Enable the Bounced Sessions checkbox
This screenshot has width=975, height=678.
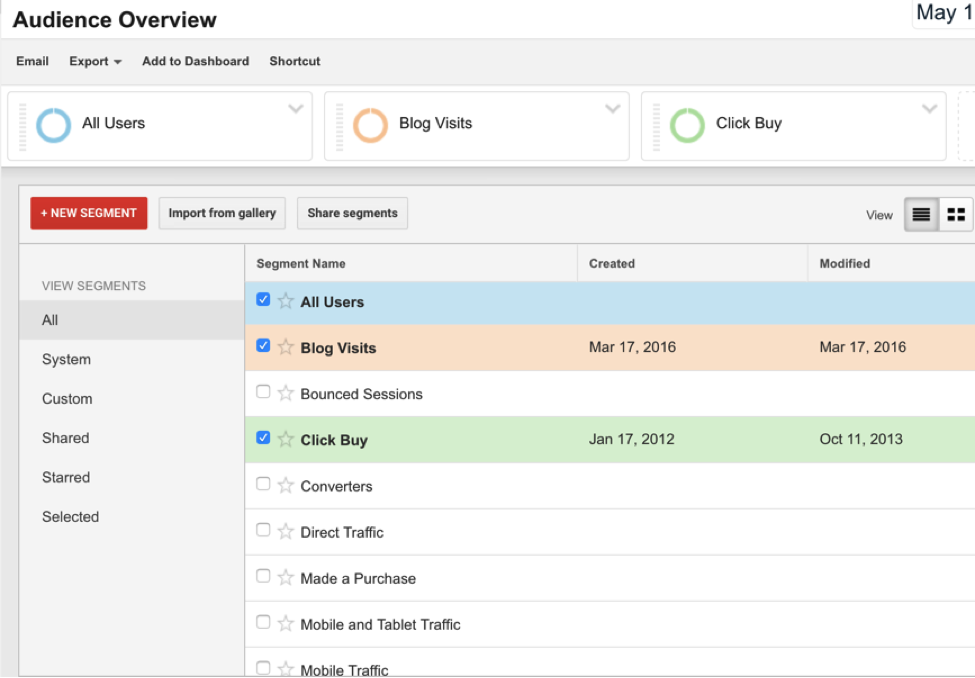[263, 392]
